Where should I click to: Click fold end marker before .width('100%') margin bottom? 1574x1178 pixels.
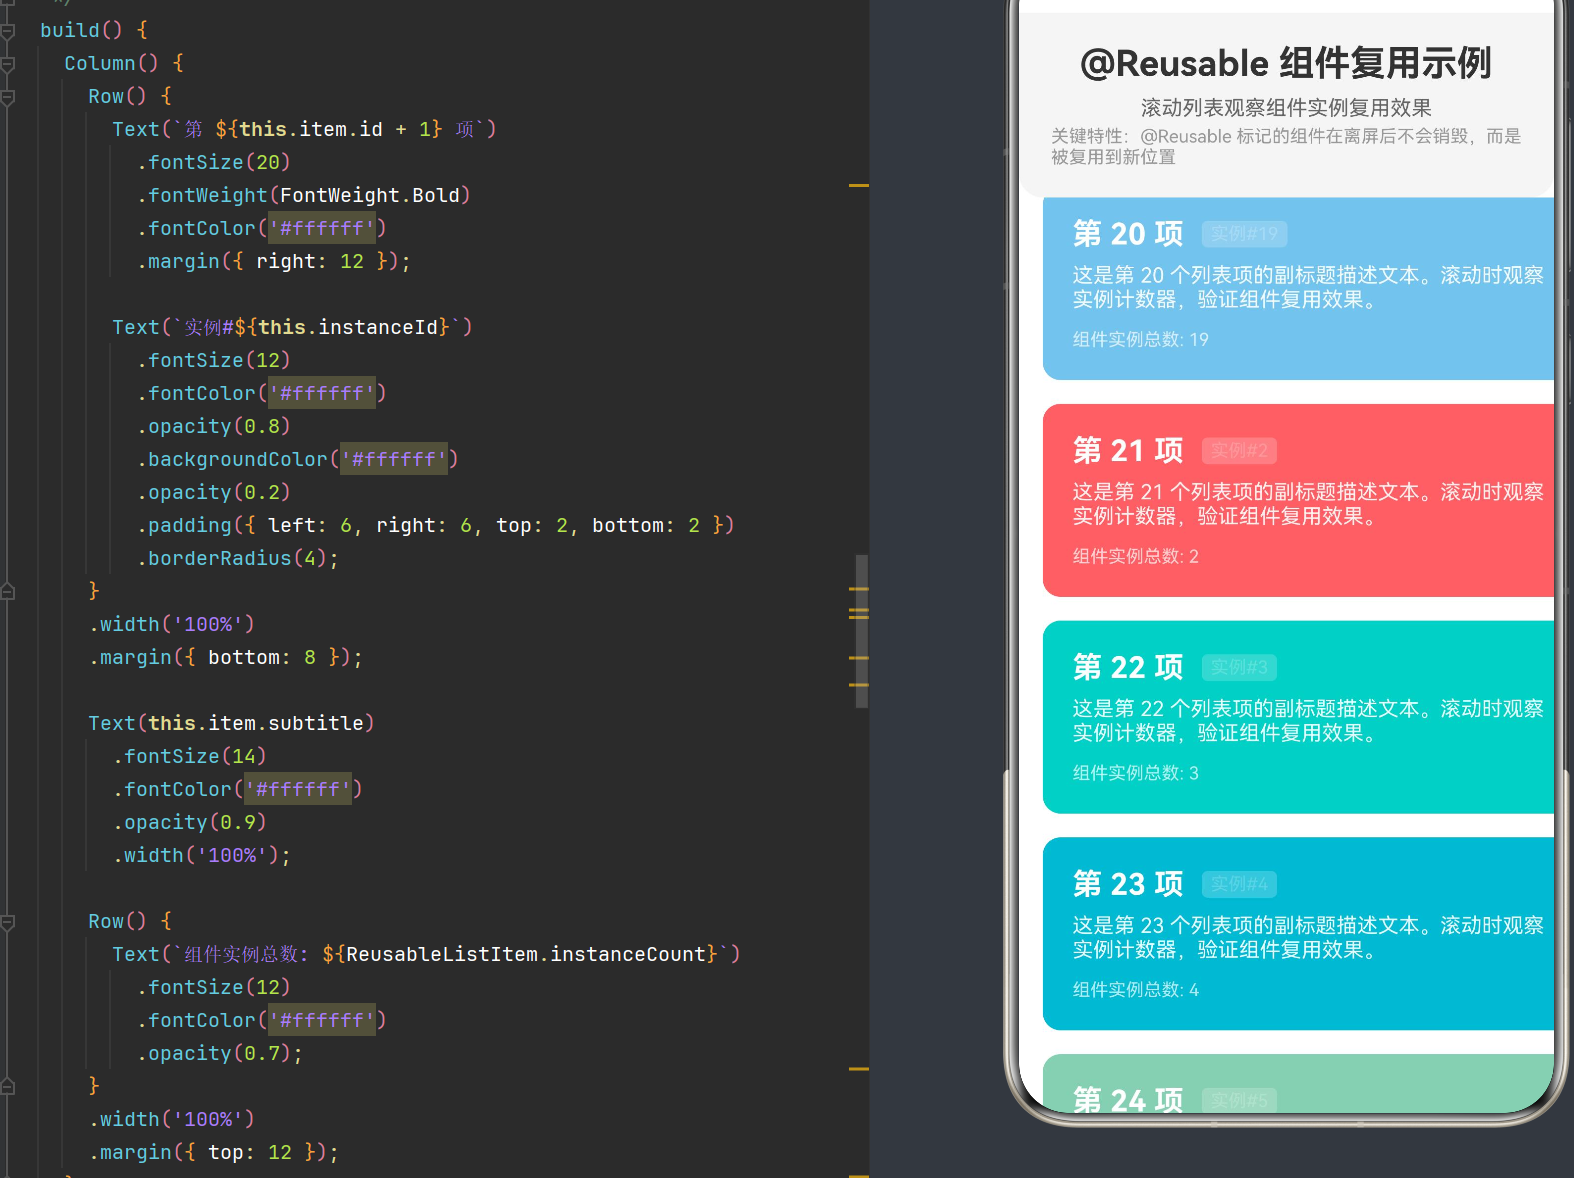pyautogui.click(x=7, y=591)
